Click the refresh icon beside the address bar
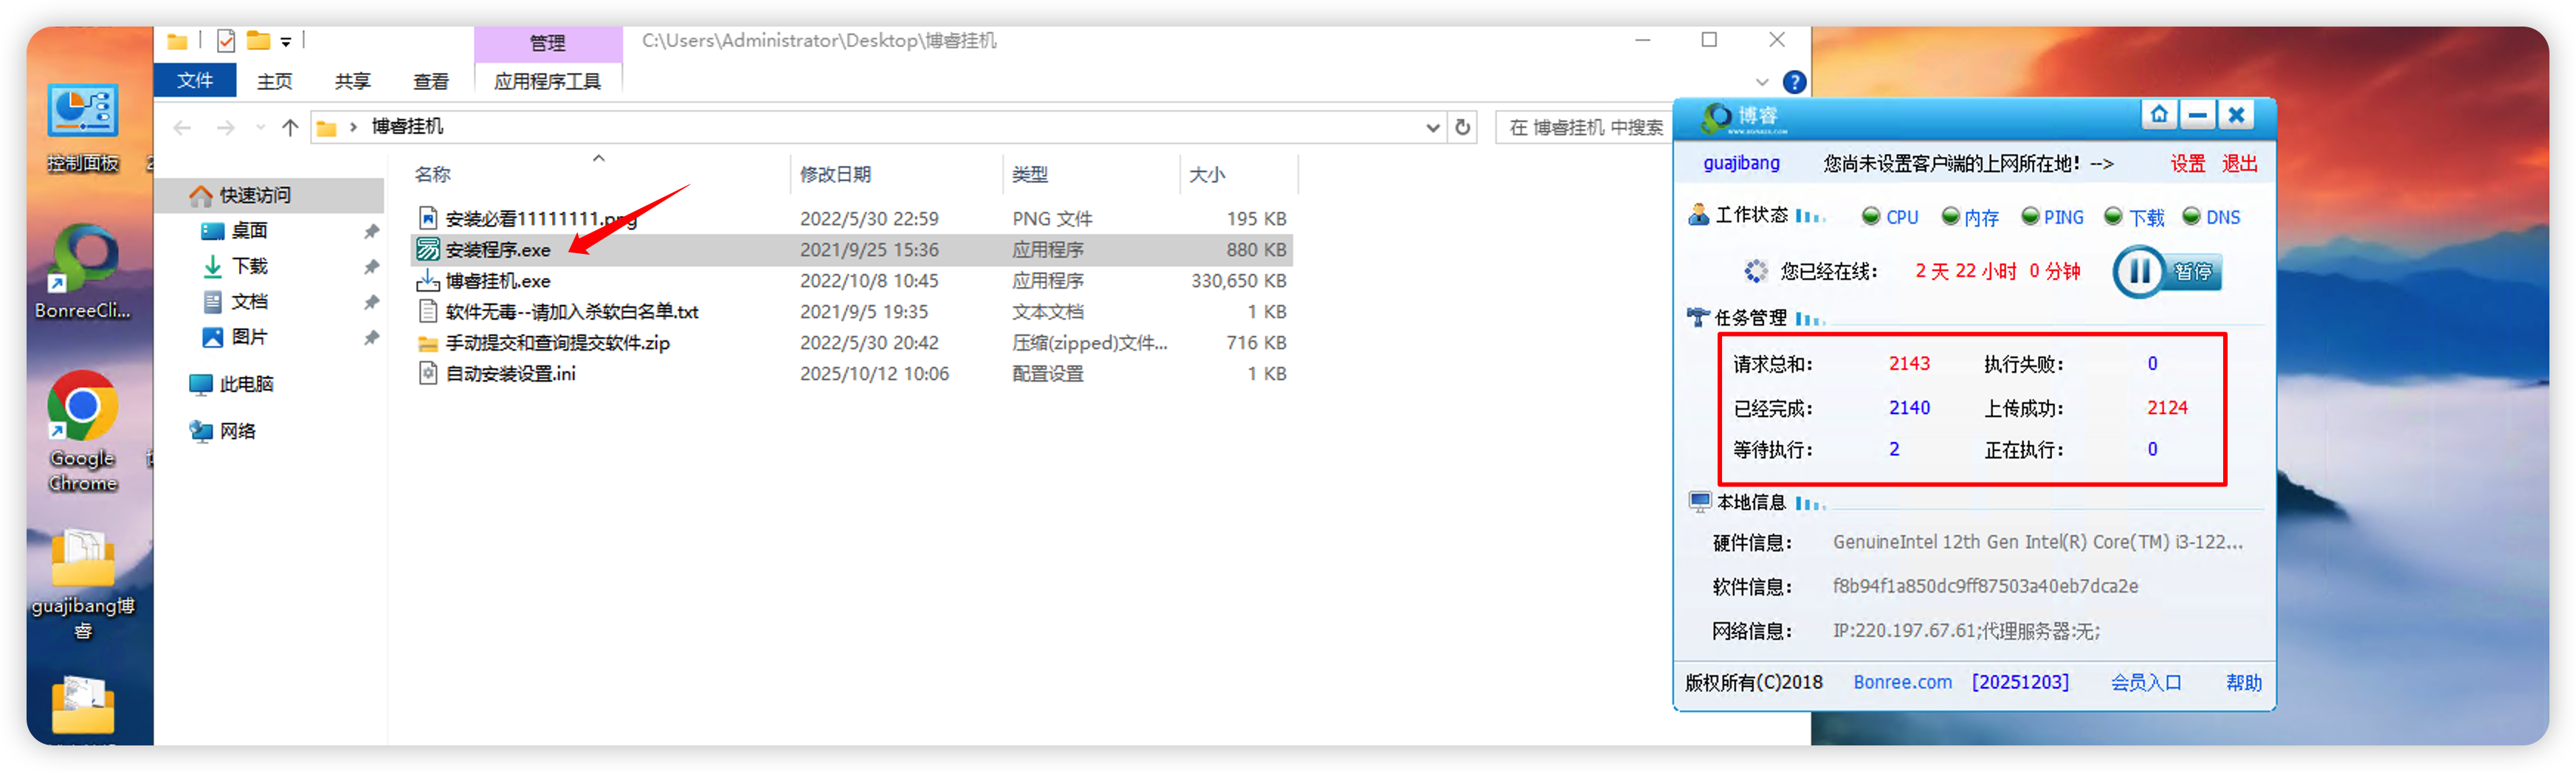 coord(1462,127)
